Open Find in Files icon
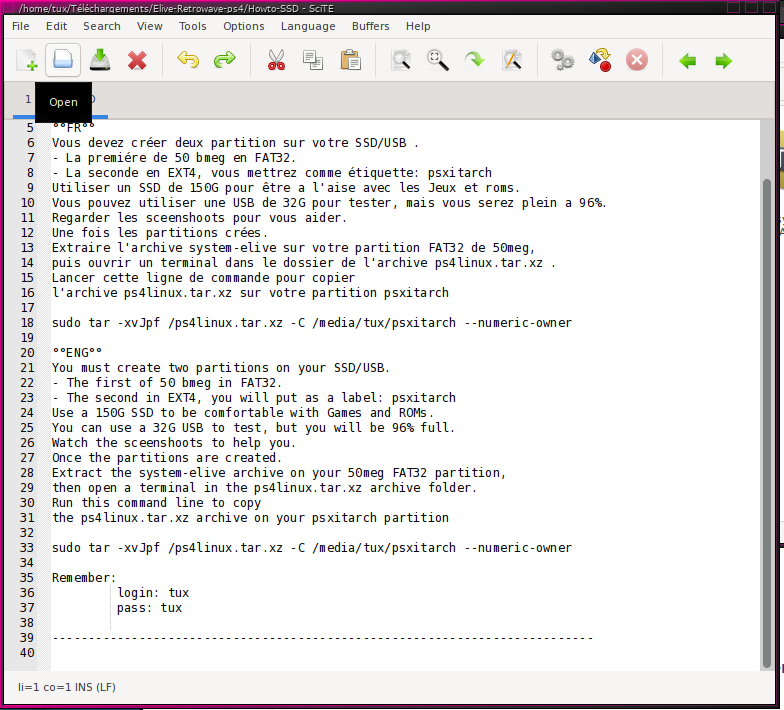The height and width of the screenshot is (710, 784). tap(401, 60)
